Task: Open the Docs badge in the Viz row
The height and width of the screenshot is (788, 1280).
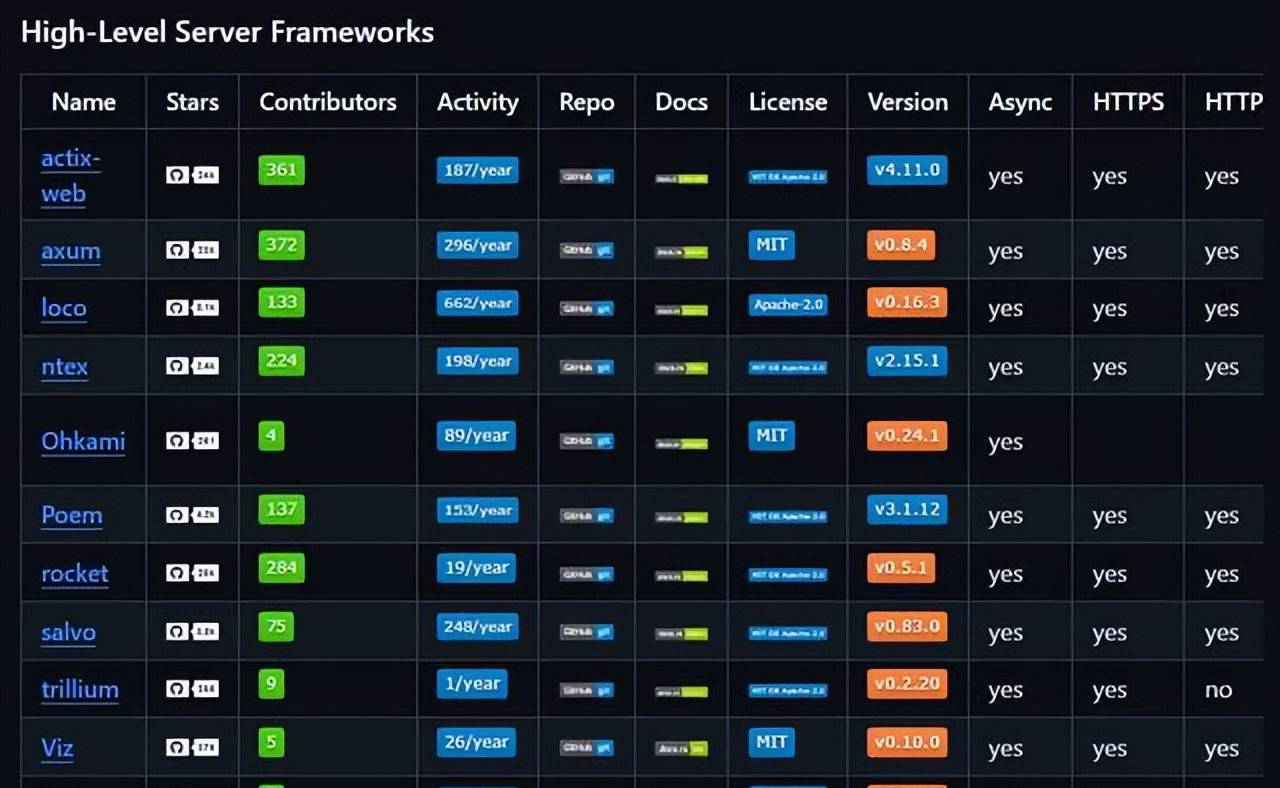Action: (x=682, y=748)
